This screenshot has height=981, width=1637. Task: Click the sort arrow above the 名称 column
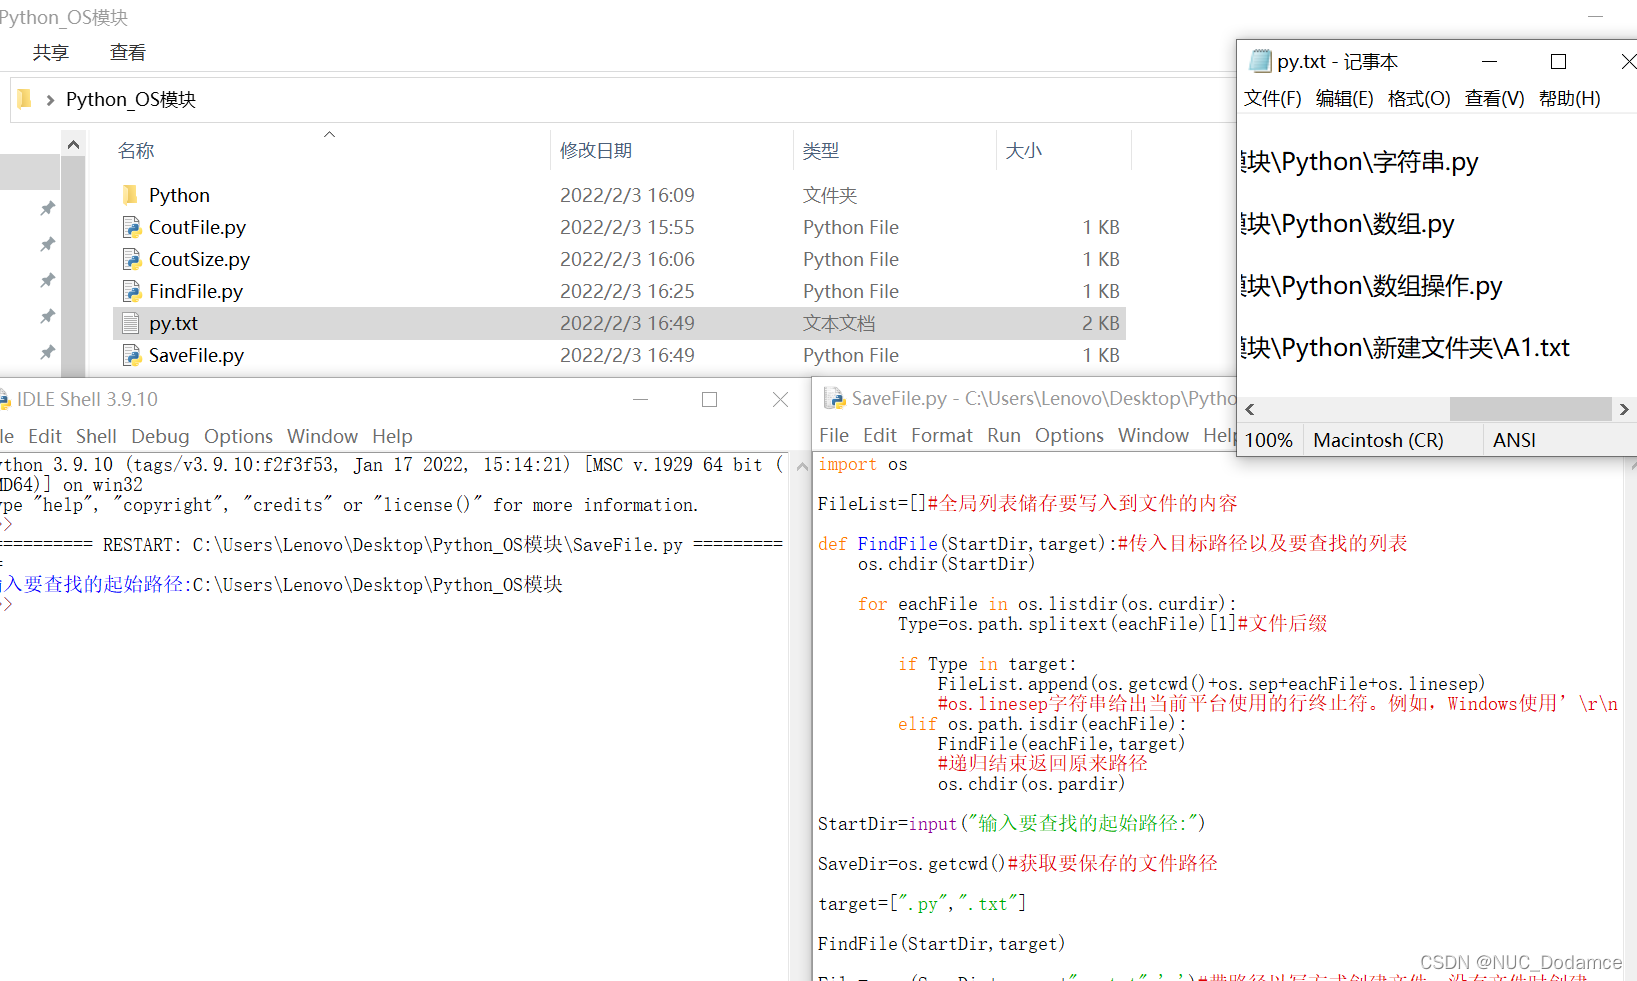pyautogui.click(x=329, y=134)
